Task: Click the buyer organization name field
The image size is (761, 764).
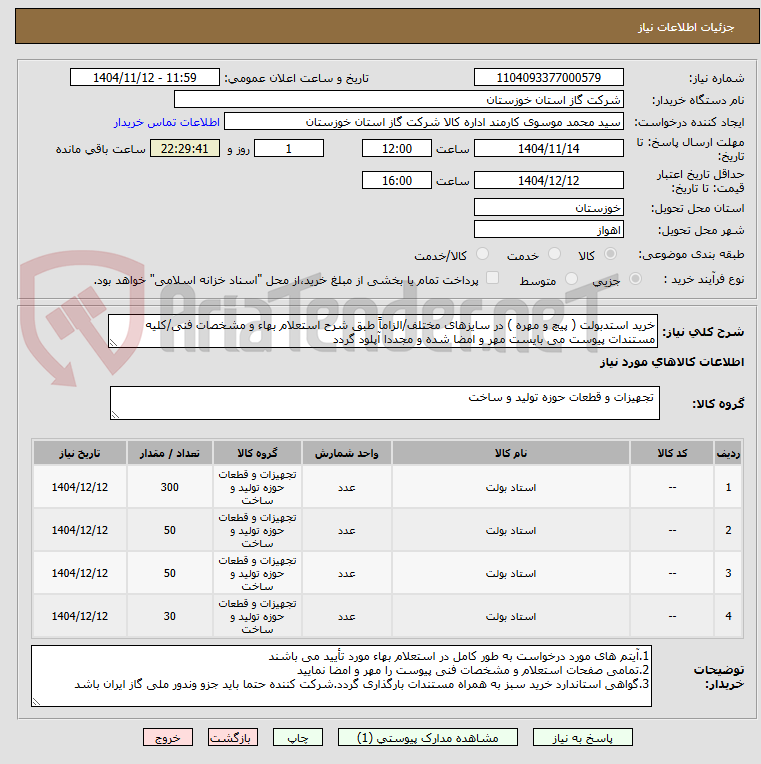Action: click(399, 99)
